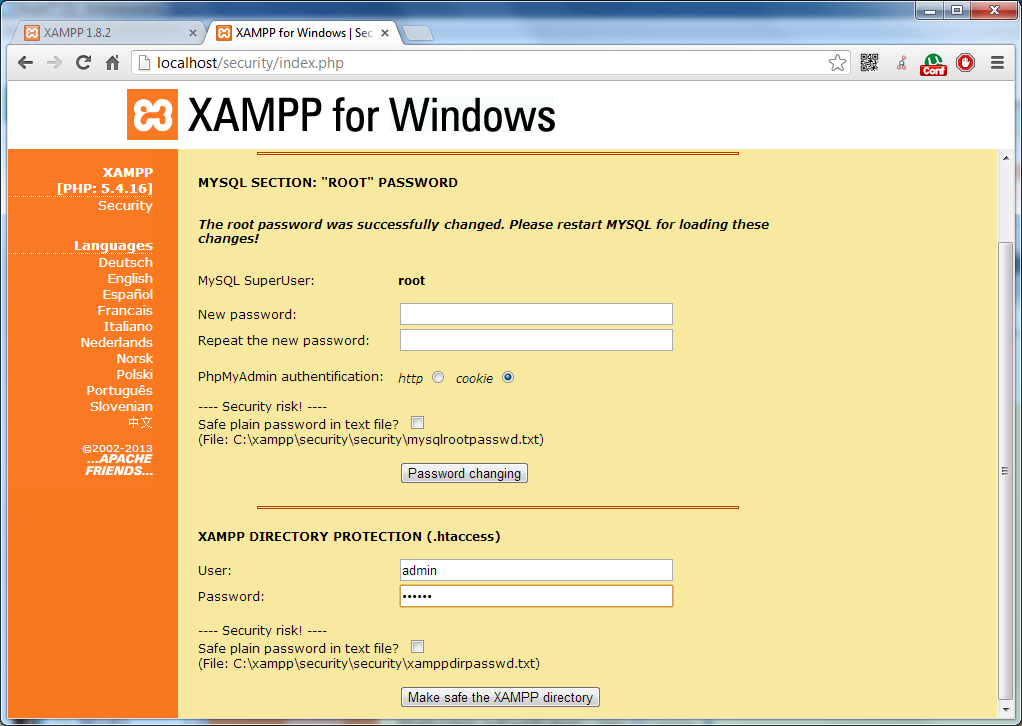The height and width of the screenshot is (726, 1022).
Task: Switch language to Chinese 中文
Action: (x=140, y=422)
